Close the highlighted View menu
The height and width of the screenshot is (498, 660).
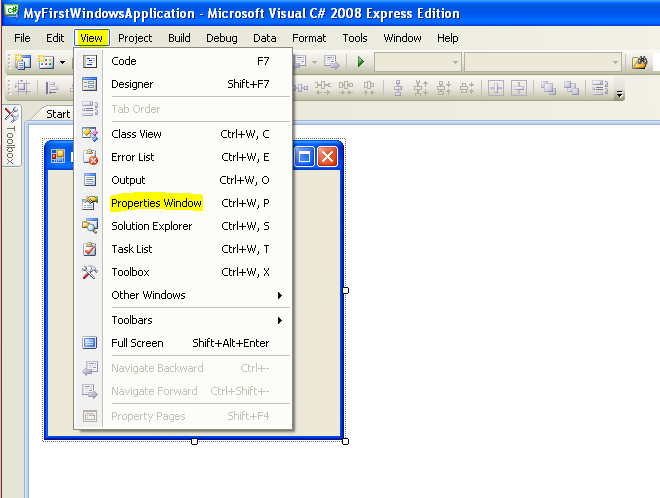click(91, 38)
